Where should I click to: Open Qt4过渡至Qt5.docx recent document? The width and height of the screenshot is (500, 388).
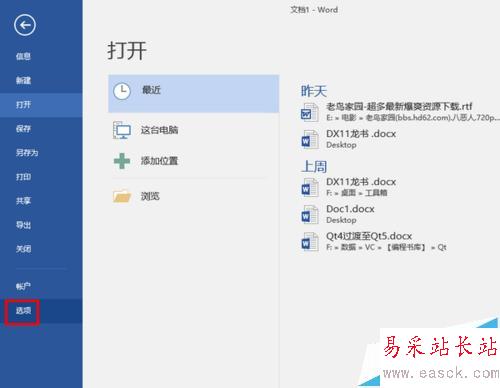369,236
